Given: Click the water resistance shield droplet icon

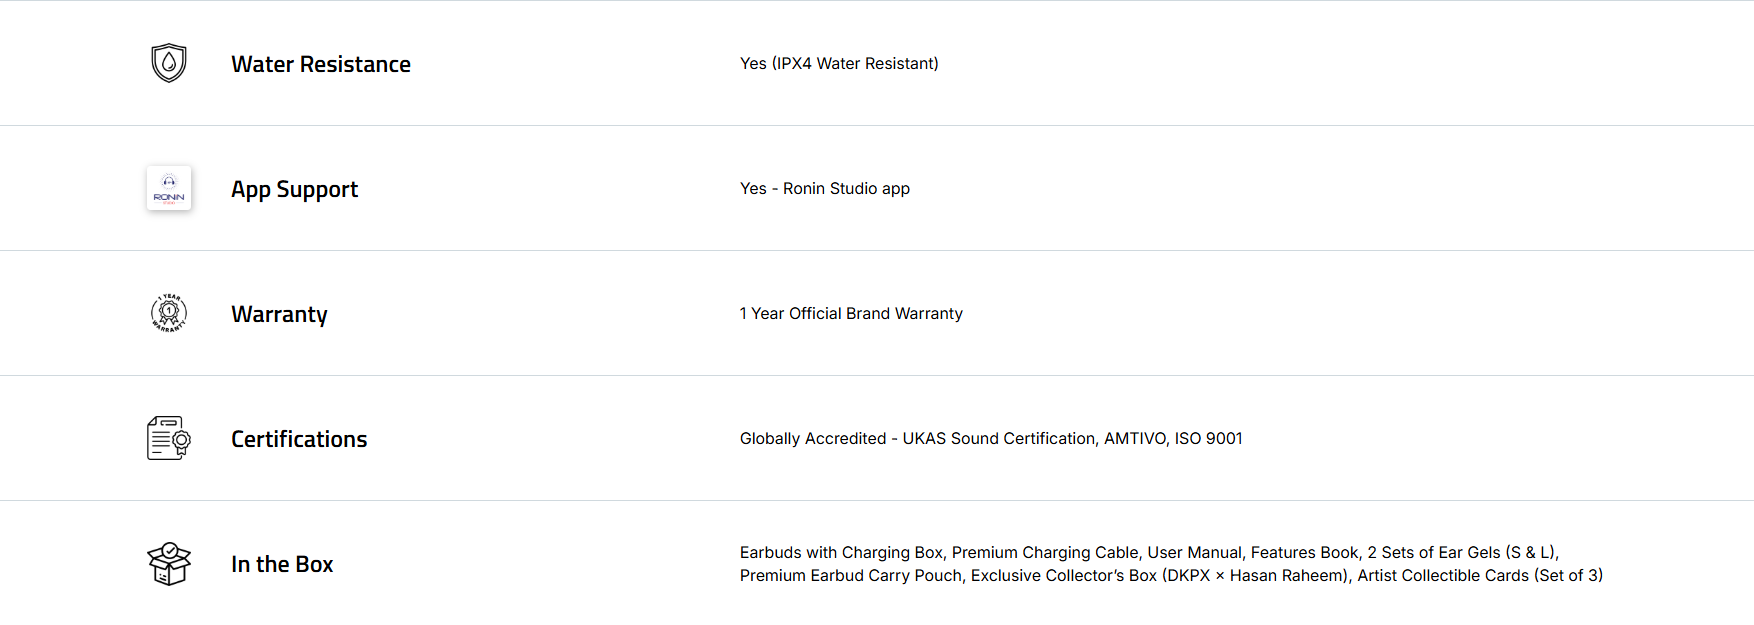Looking at the screenshot, I should pos(169,63).
